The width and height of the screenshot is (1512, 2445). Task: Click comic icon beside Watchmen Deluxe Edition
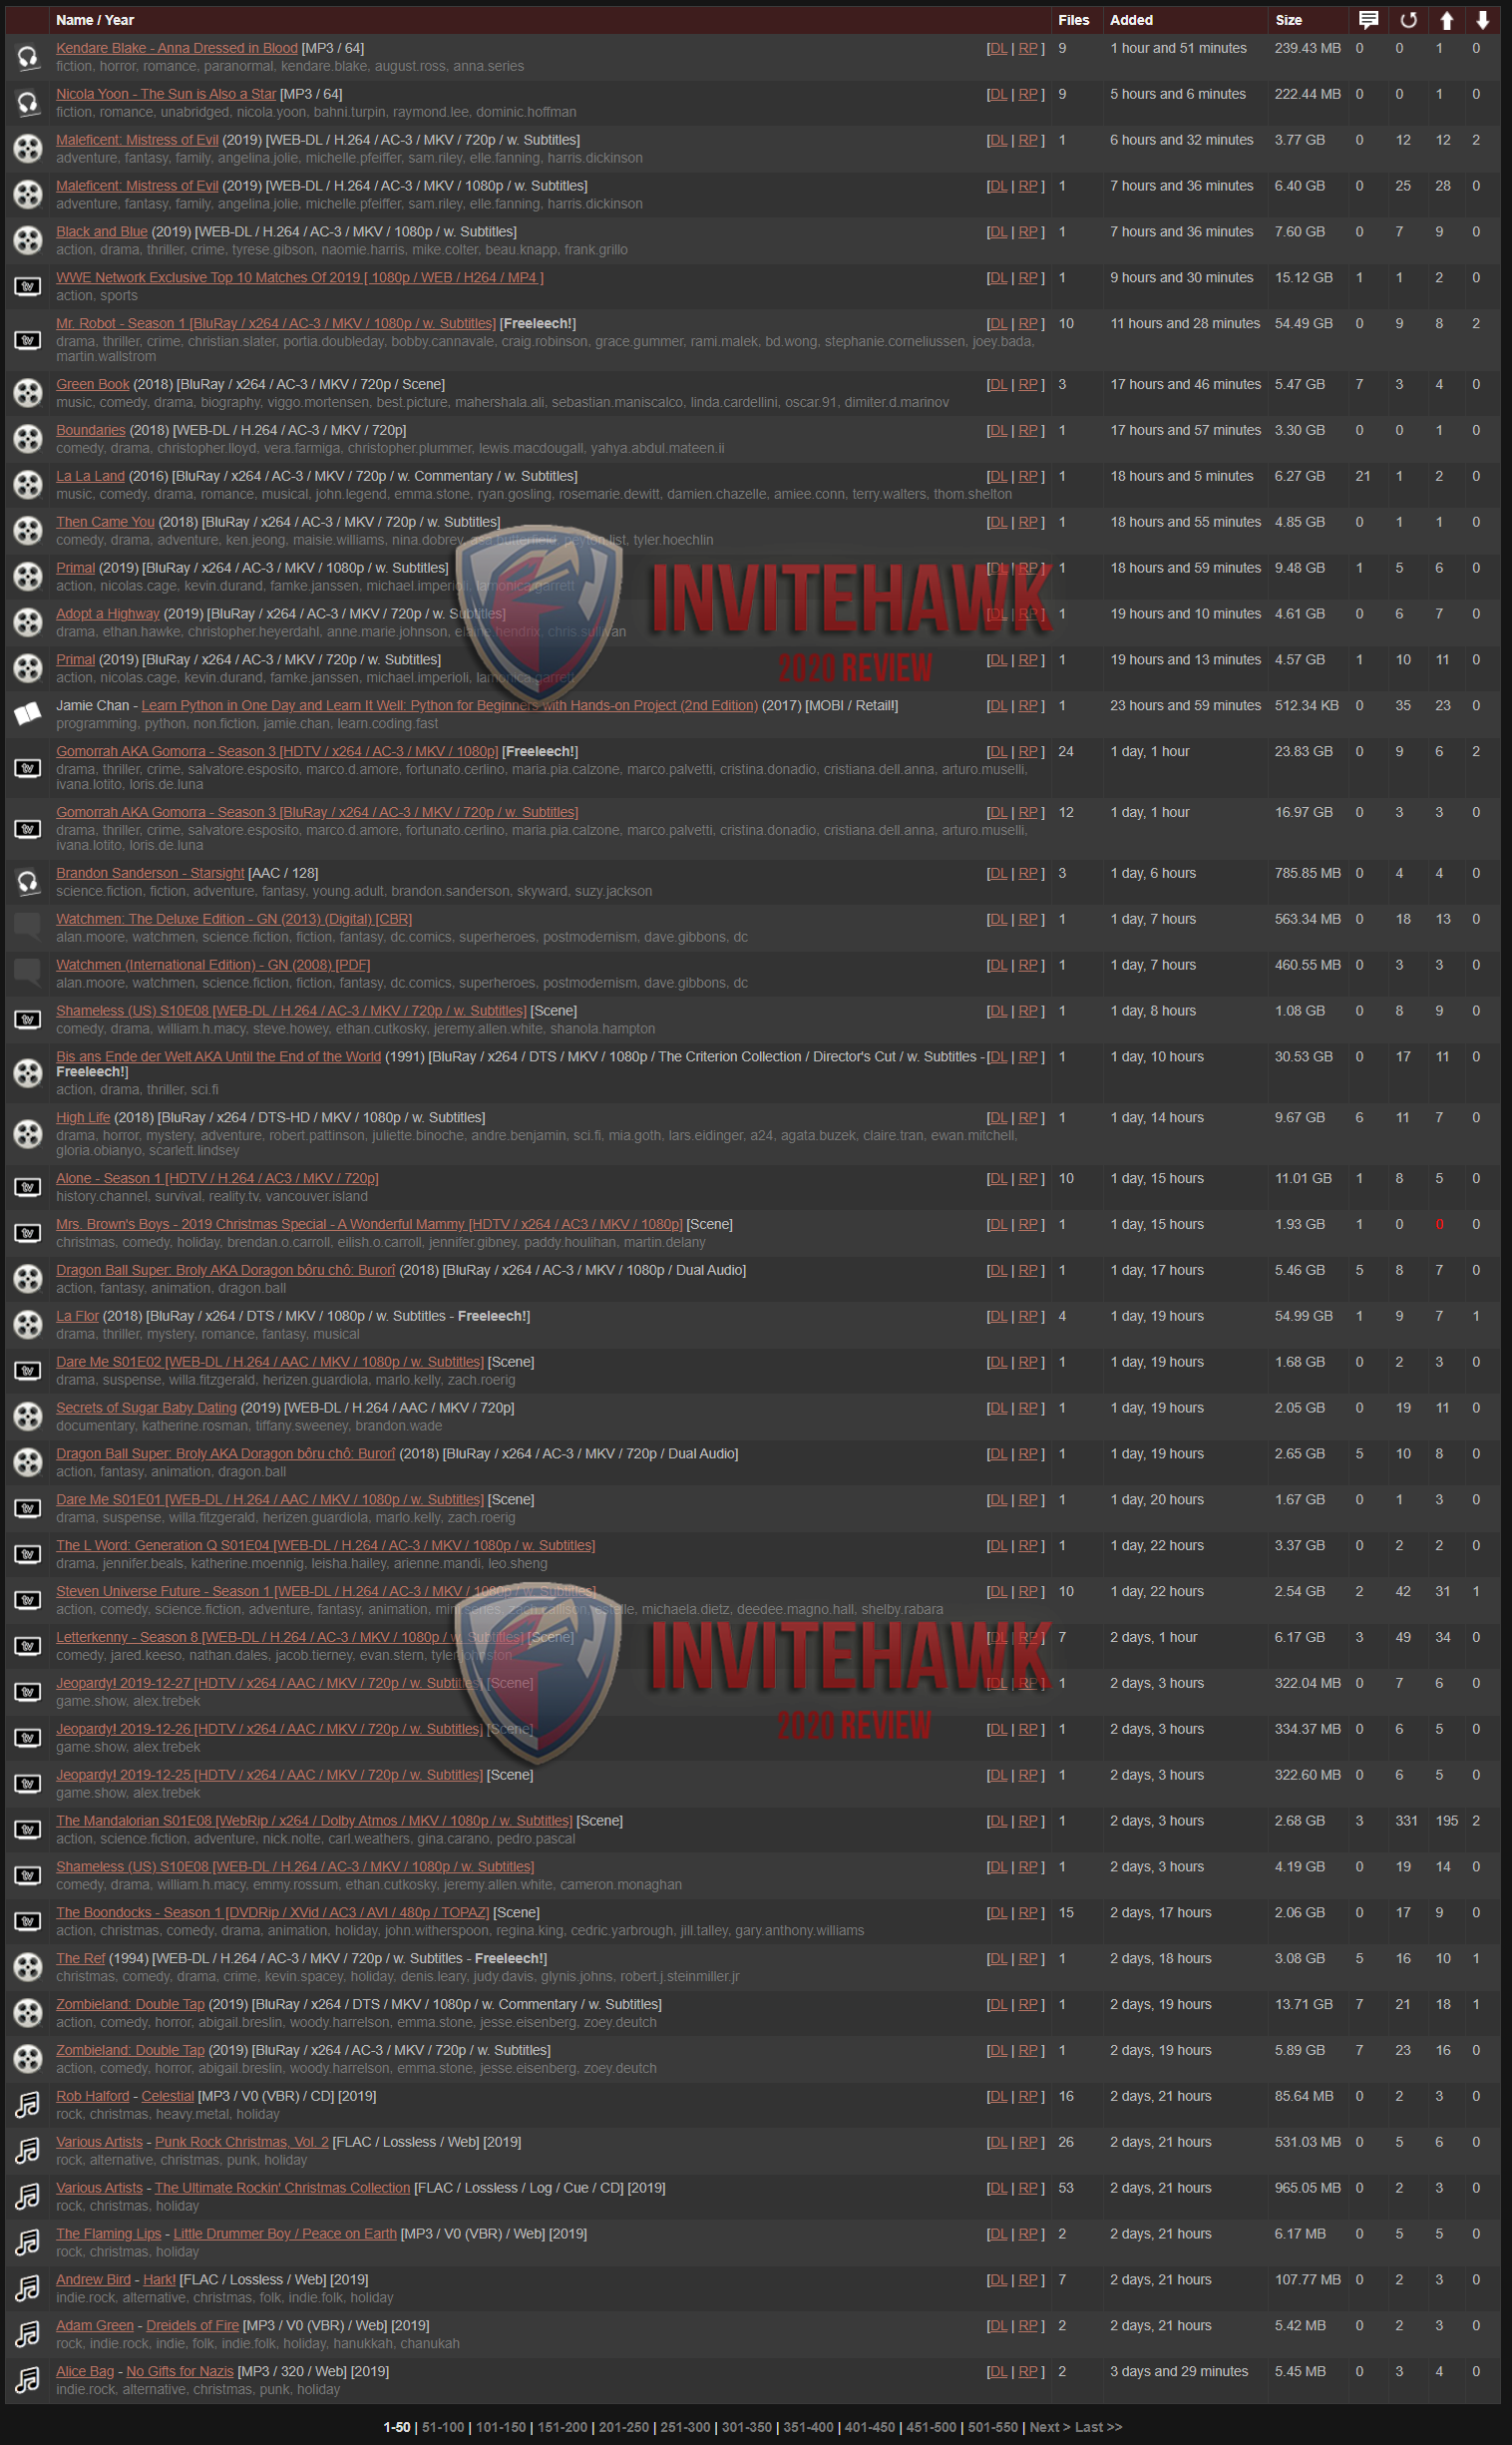28,928
